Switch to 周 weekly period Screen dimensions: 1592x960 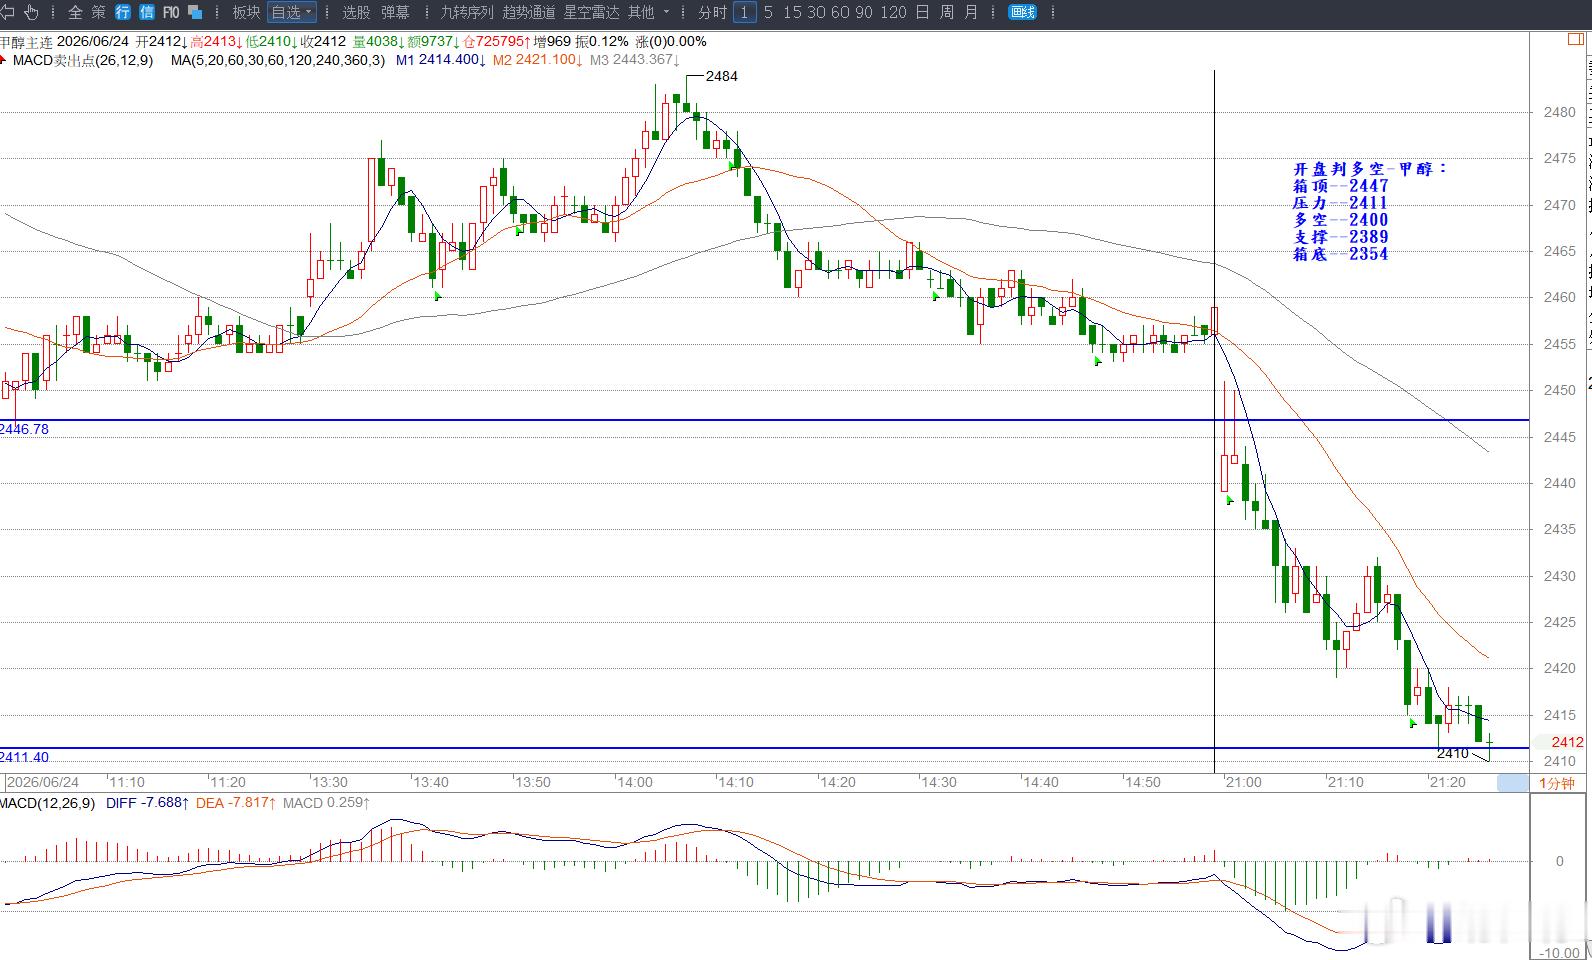pos(947,12)
